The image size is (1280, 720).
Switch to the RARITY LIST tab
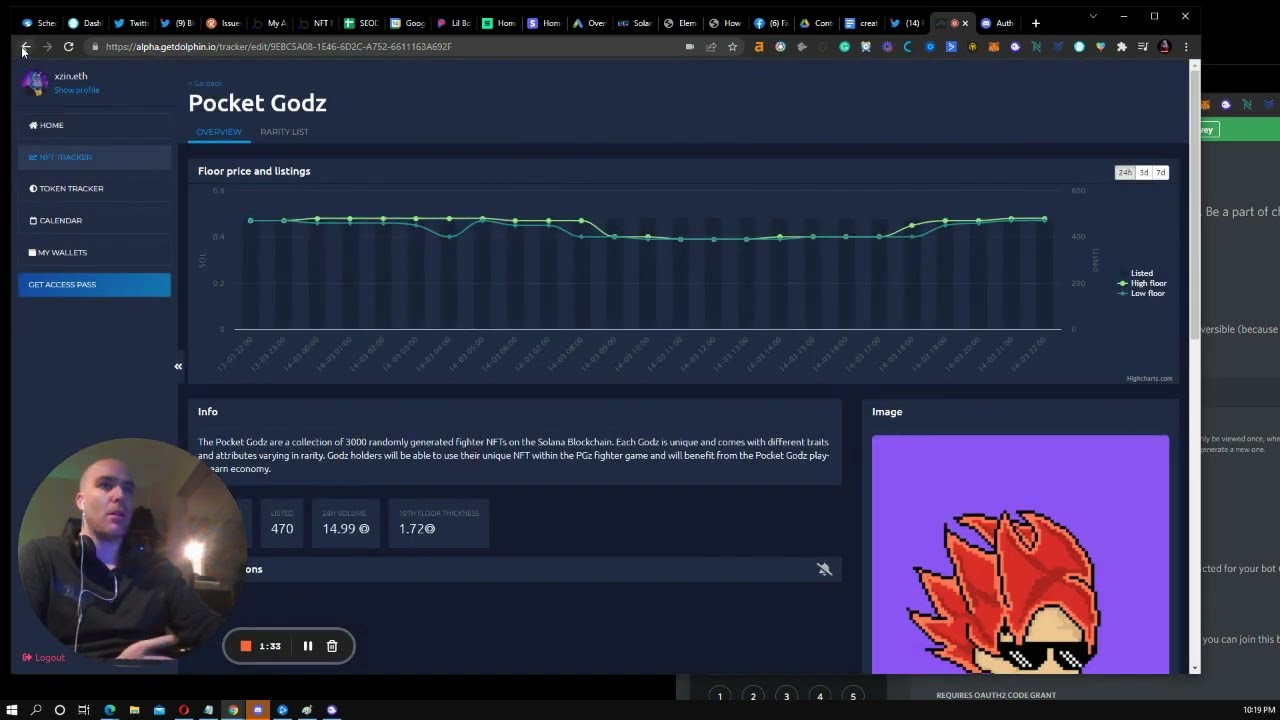pyautogui.click(x=284, y=132)
